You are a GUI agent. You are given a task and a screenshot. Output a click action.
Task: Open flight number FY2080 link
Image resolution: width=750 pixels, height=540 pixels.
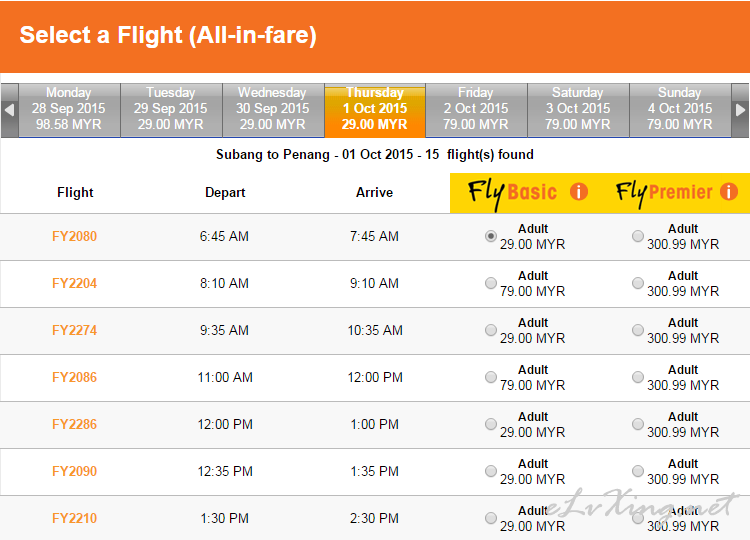[x=75, y=236]
